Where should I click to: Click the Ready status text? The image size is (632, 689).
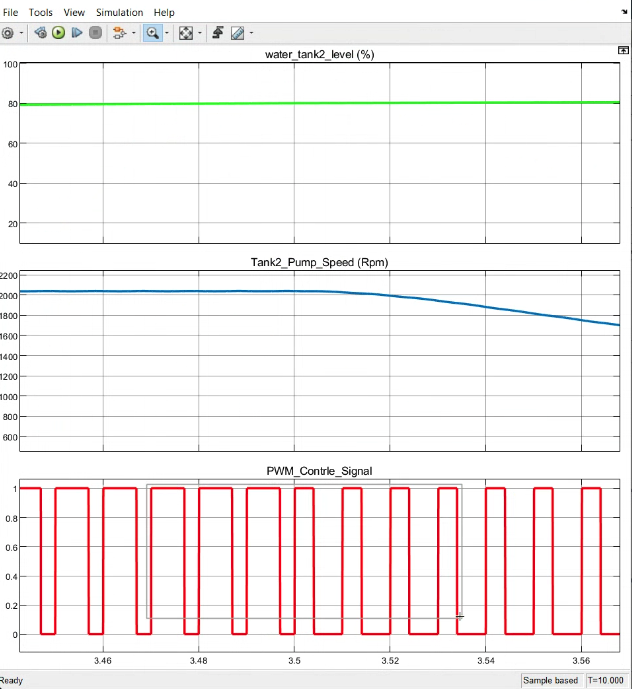pos(11,680)
